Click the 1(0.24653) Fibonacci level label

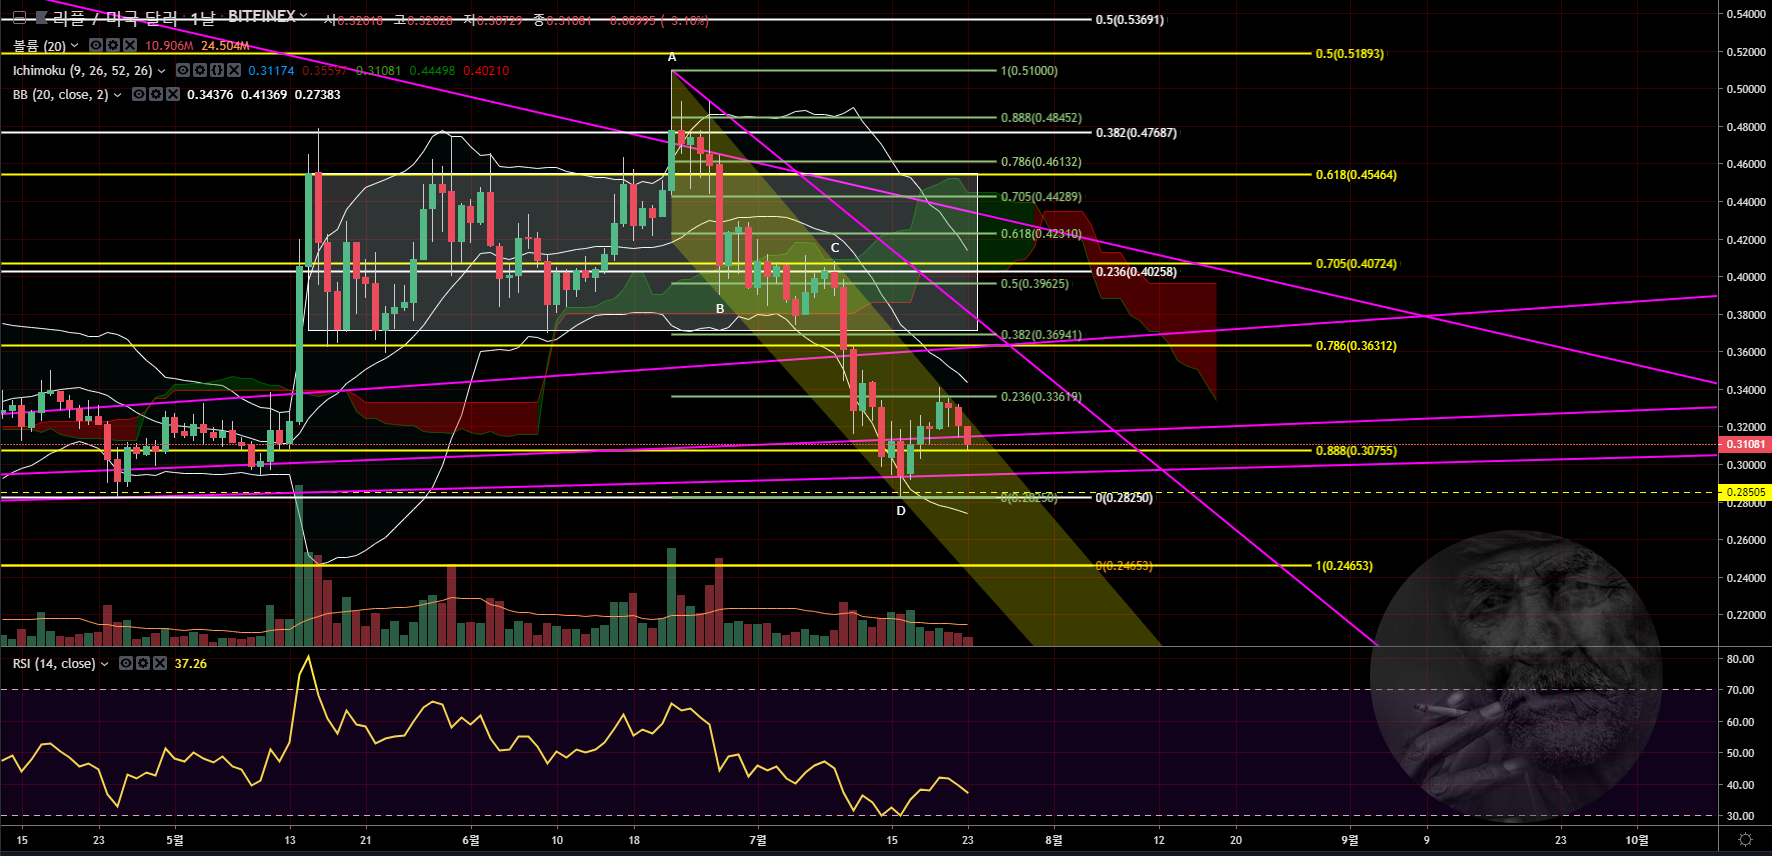(1344, 566)
